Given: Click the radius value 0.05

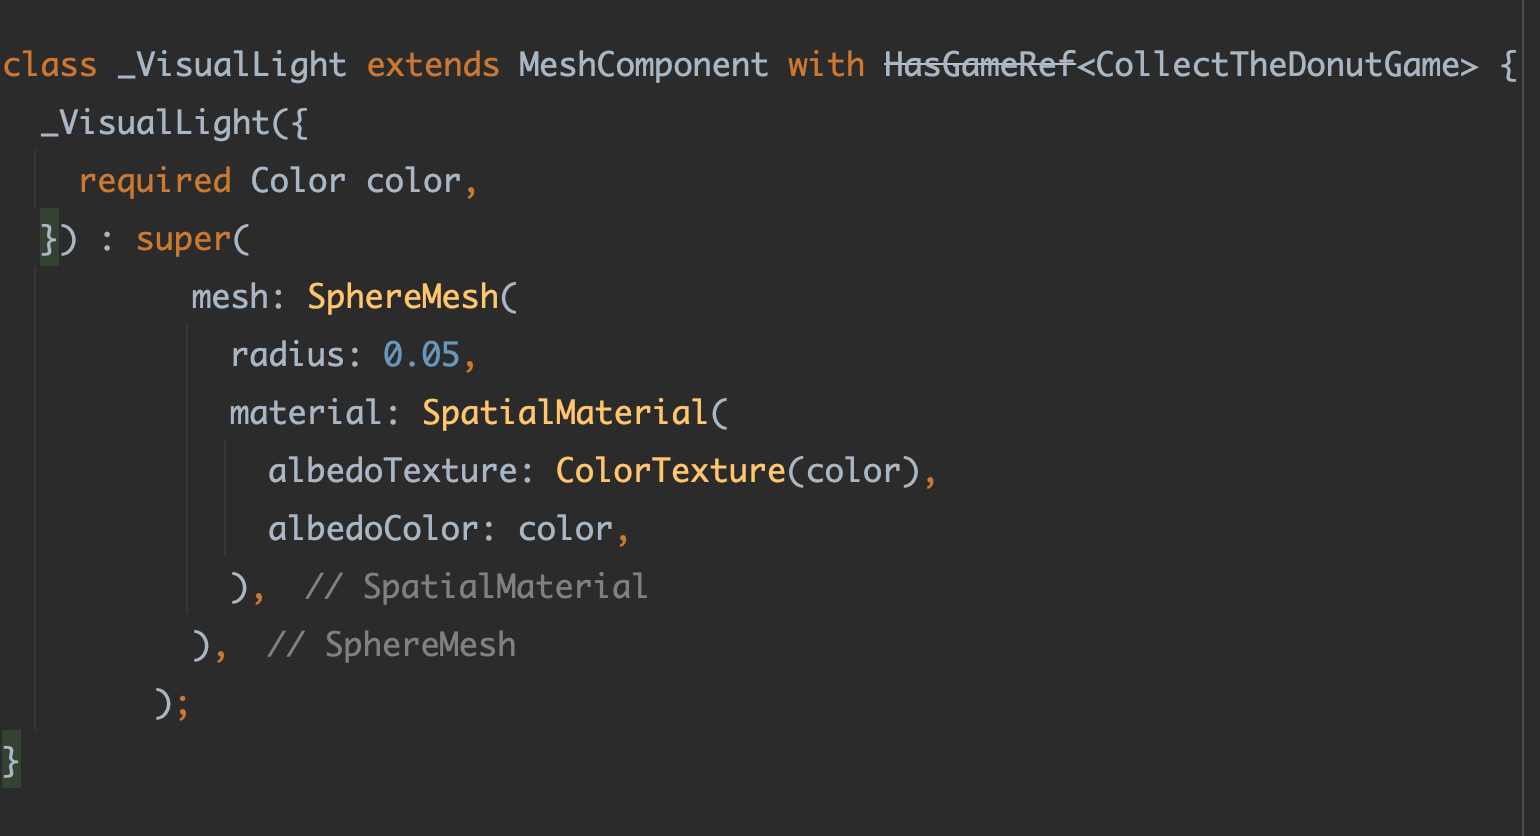Looking at the screenshot, I should pos(421,355).
